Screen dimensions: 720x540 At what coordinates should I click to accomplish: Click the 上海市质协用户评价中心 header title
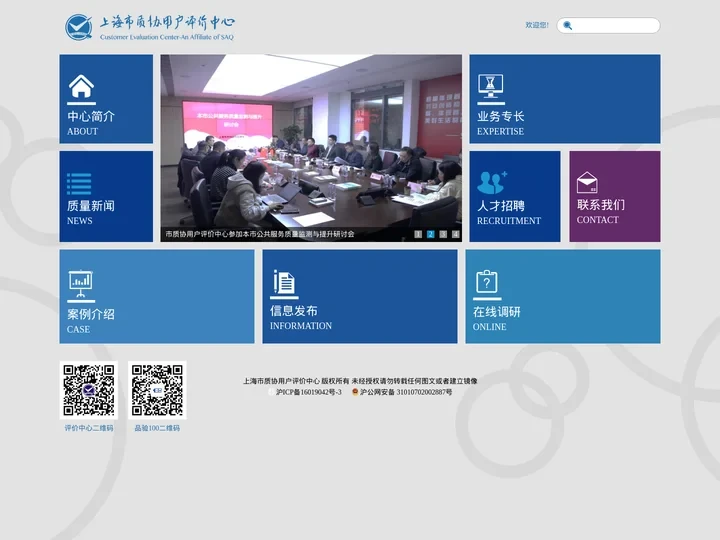click(167, 22)
